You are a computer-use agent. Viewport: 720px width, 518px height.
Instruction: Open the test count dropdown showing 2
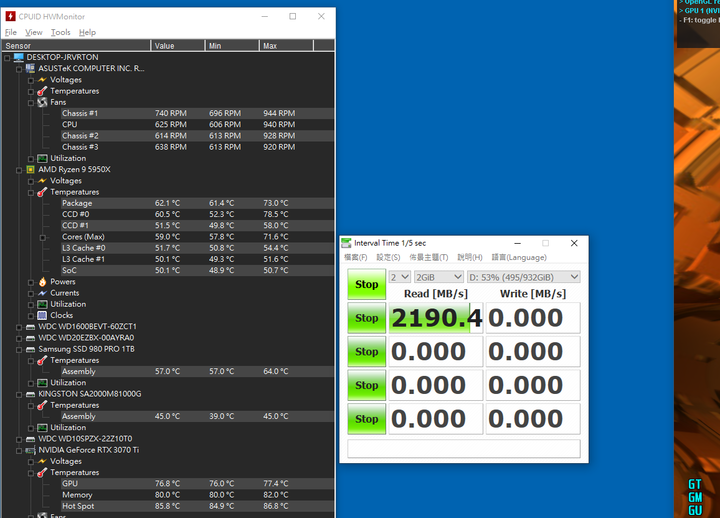pos(399,277)
